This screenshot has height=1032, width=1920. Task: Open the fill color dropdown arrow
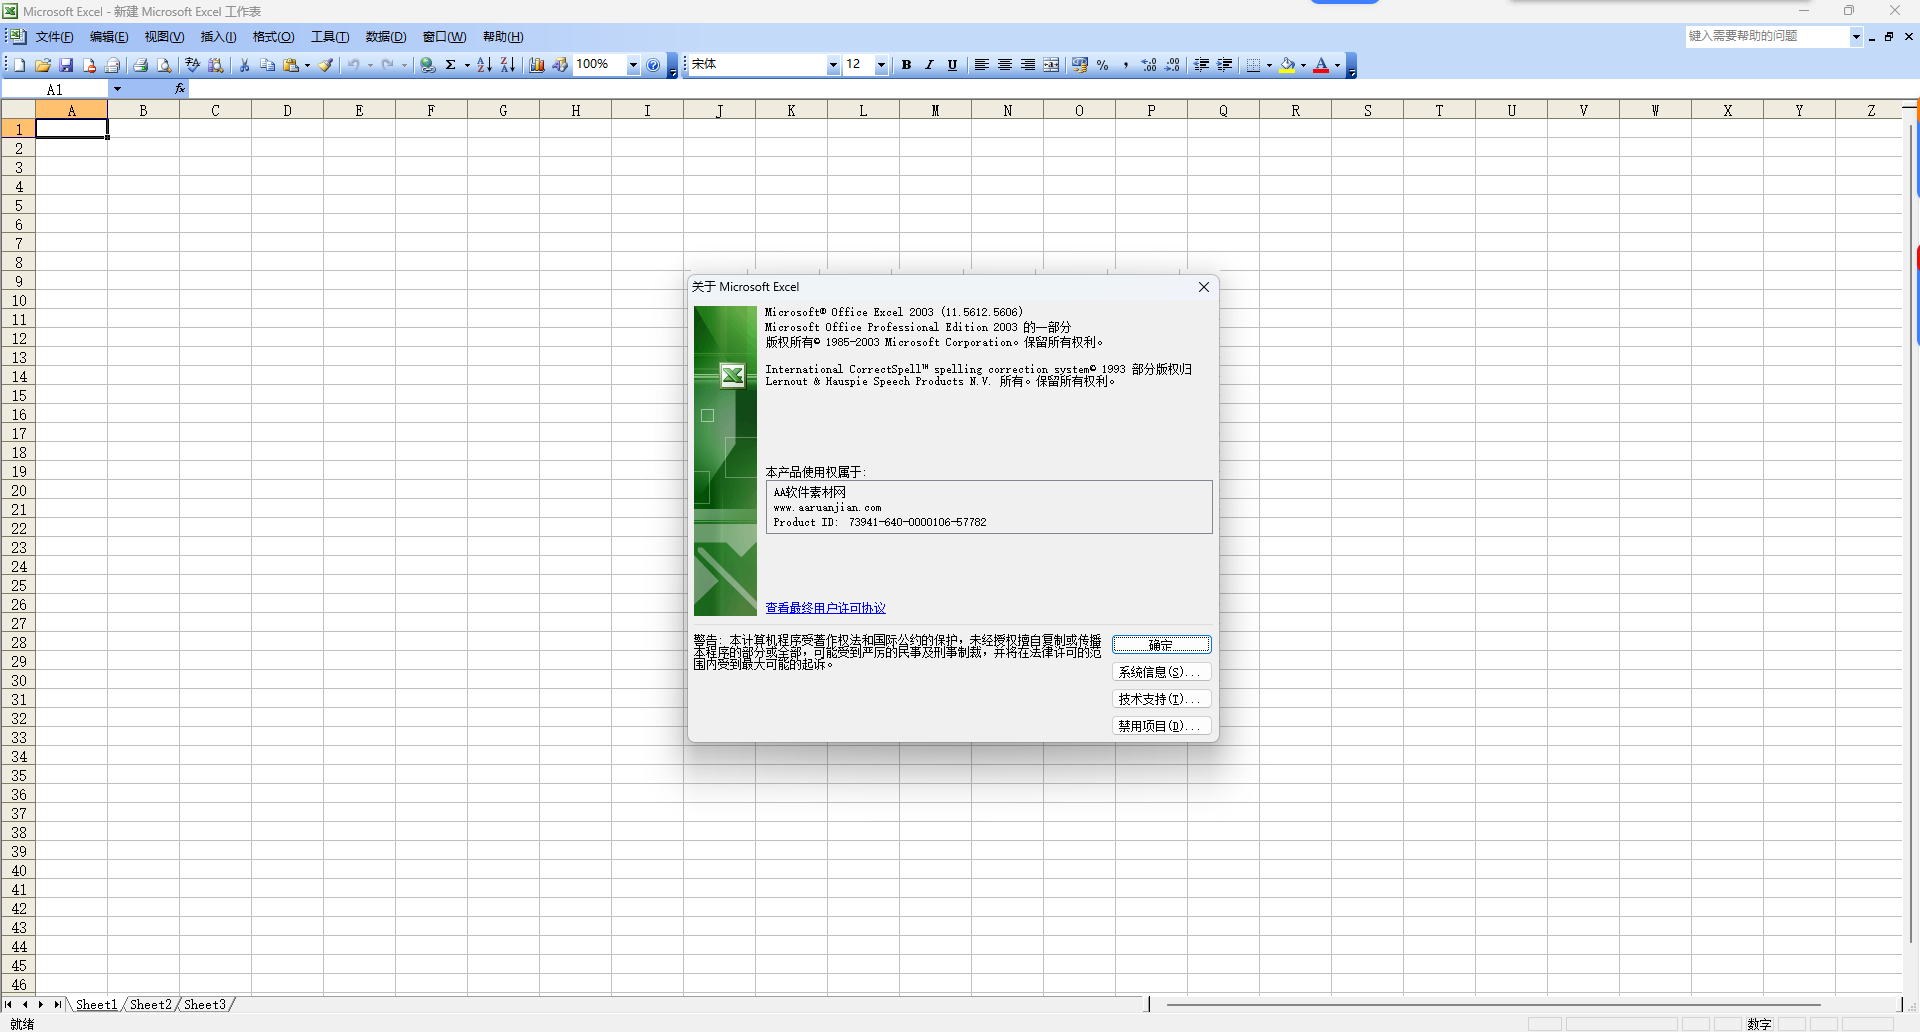(1301, 65)
